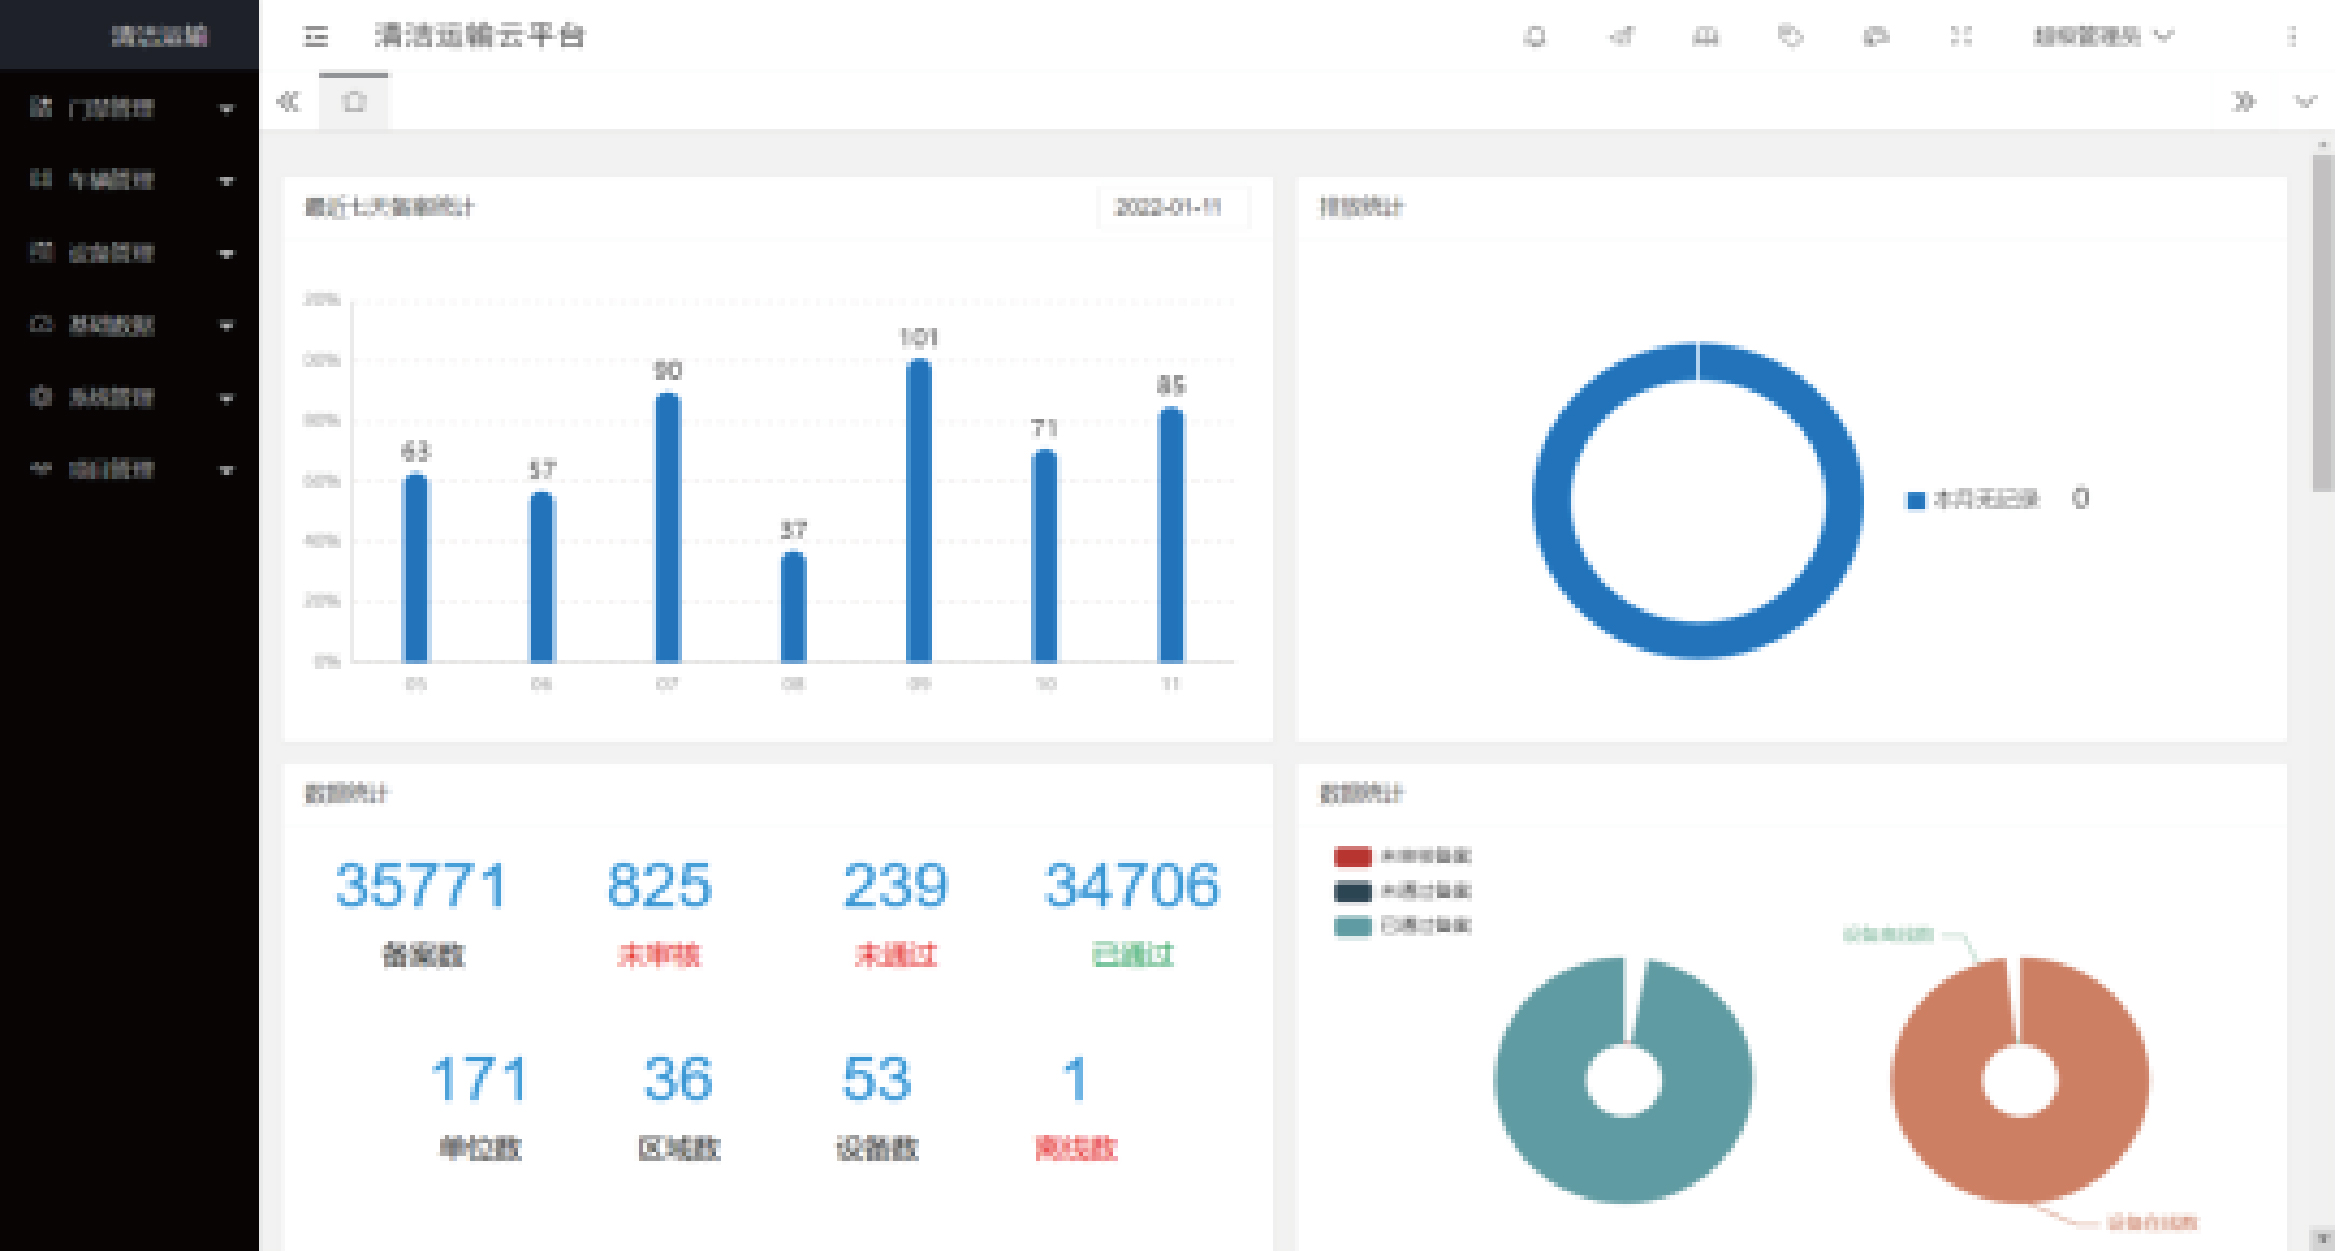Enter fullscreen with the expand icon
Viewport: 2336px width, 1252px height.
coord(1961,37)
